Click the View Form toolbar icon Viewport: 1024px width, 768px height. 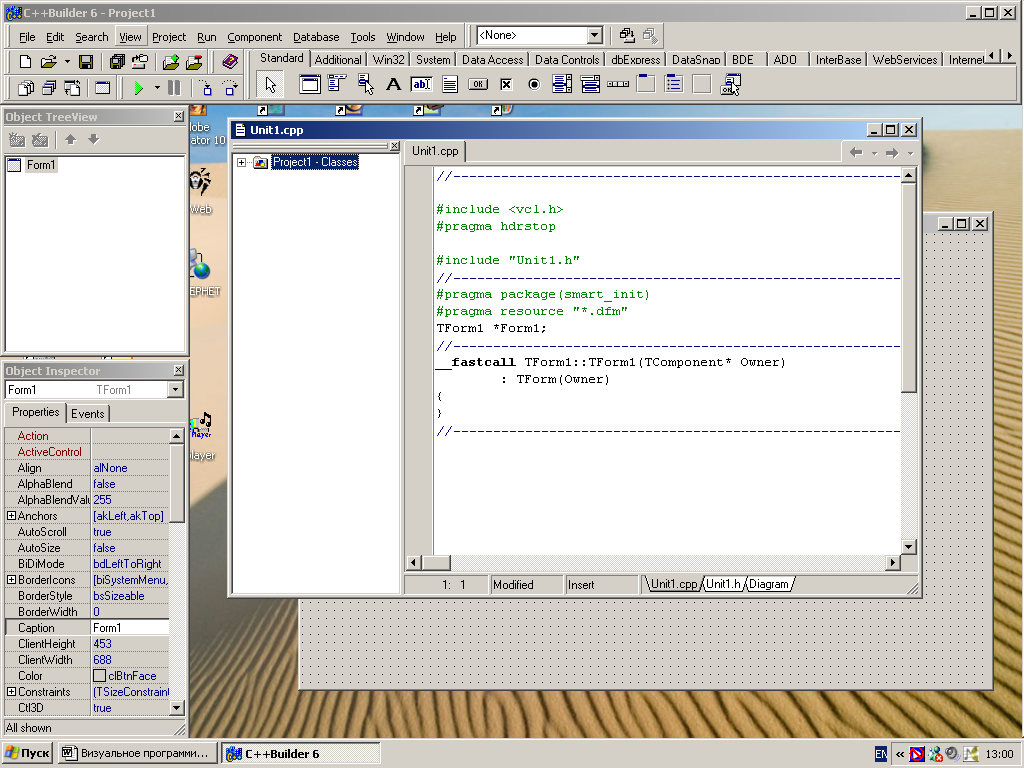click(x=49, y=88)
